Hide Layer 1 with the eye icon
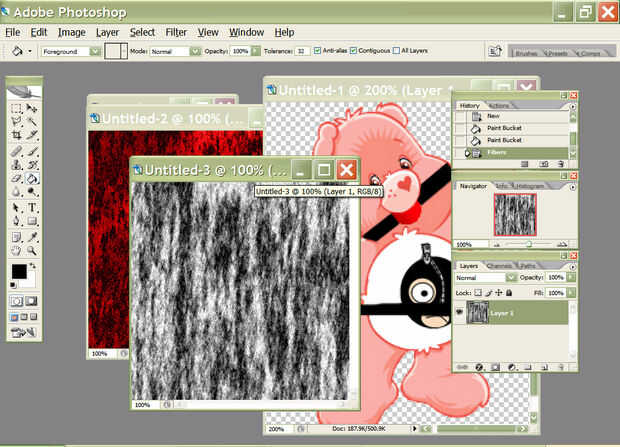Image resolution: width=620 pixels, height=447 pixels. point(459,312)
